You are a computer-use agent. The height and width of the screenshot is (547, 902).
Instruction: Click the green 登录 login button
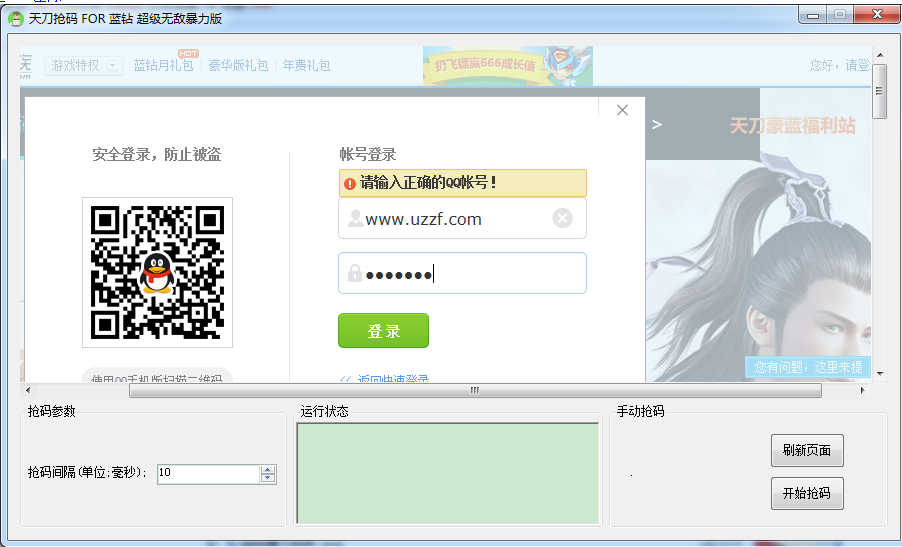pos(383,331)
